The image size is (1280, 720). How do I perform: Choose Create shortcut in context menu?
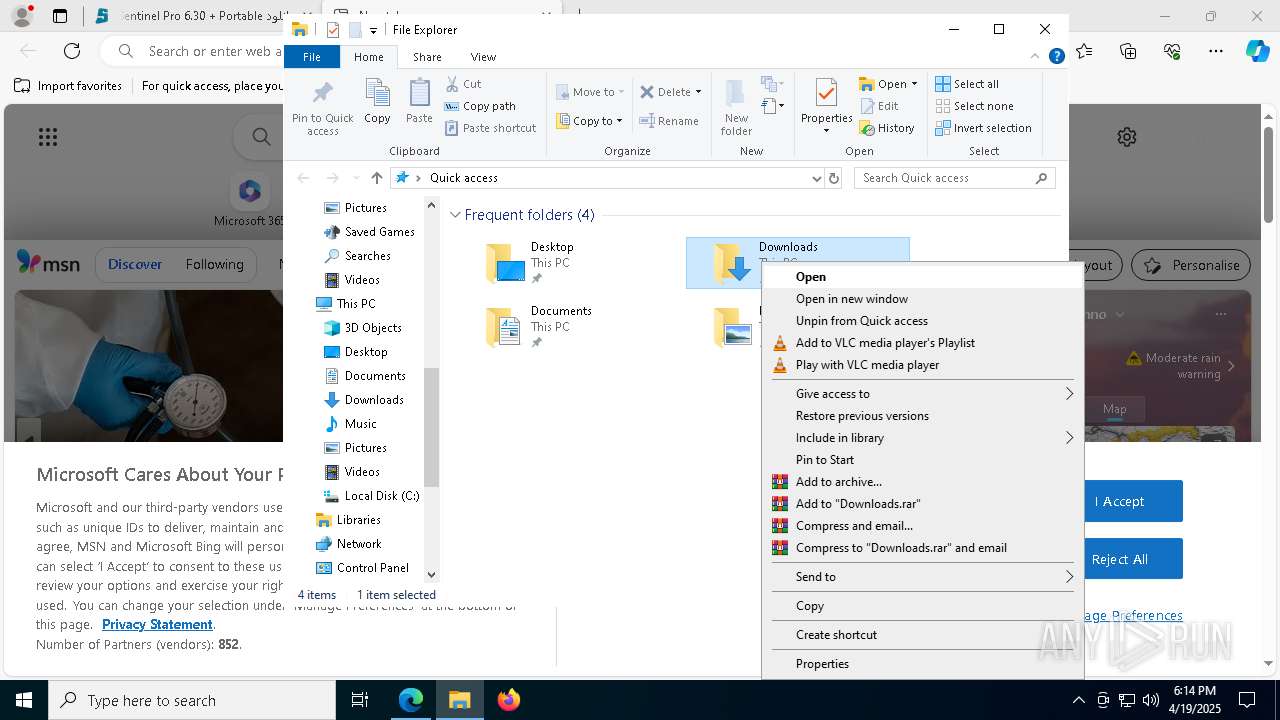pos(922,635)
